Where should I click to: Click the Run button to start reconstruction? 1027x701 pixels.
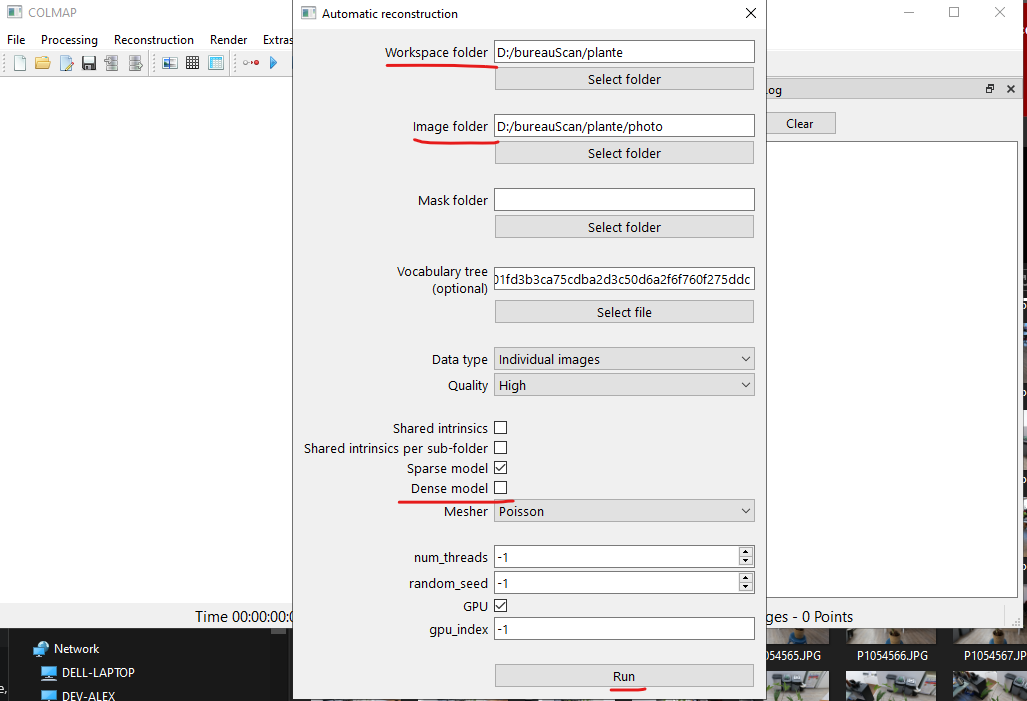(x=624, y=675)
